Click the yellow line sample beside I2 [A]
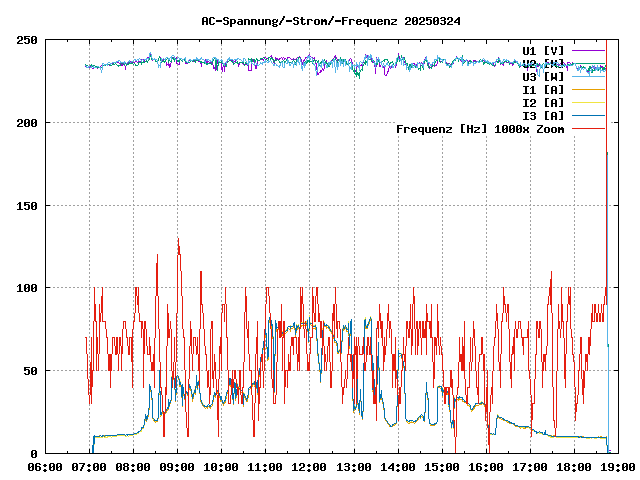 click(x=588, y=103)
